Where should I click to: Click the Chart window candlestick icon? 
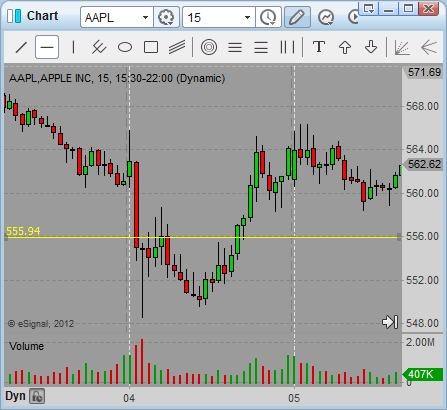pos(14,16)
